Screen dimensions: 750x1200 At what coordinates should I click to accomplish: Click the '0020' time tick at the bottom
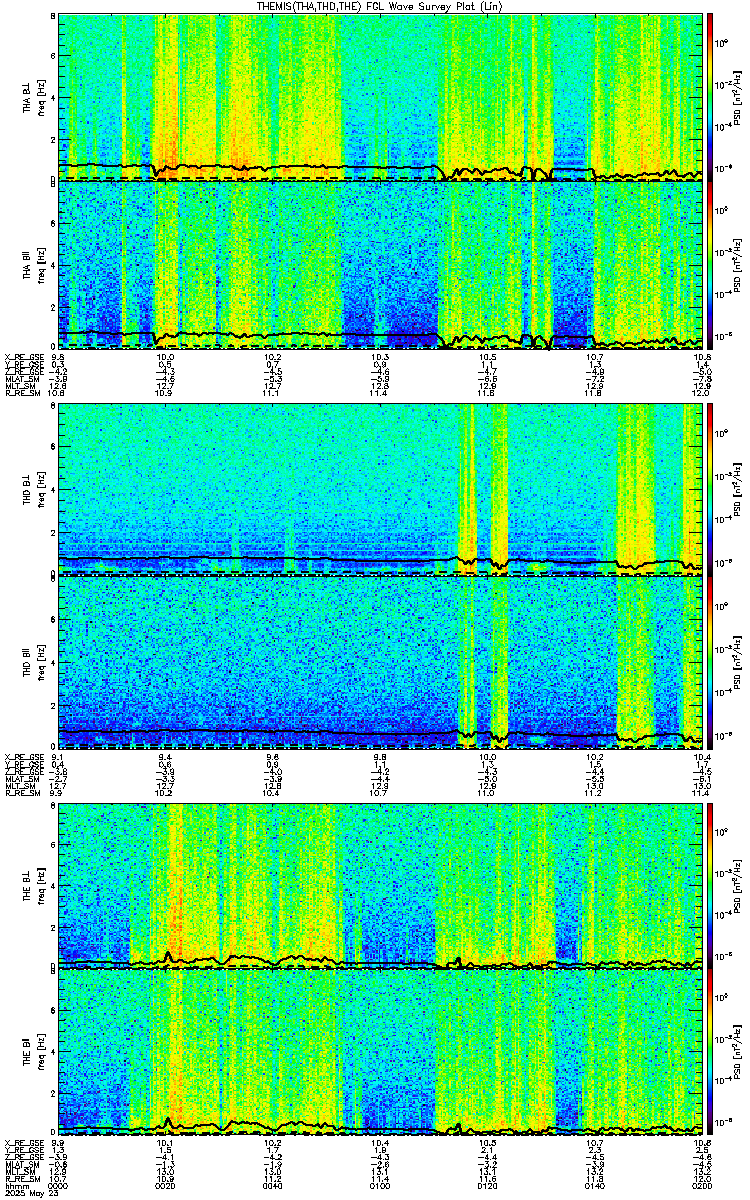tap(166, 1184)
